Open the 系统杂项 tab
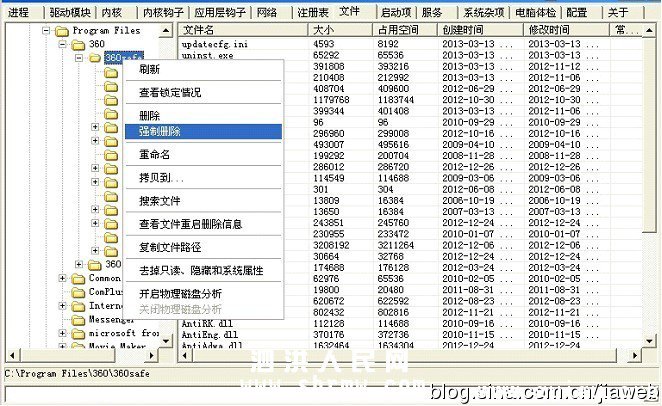 [484, 13]
